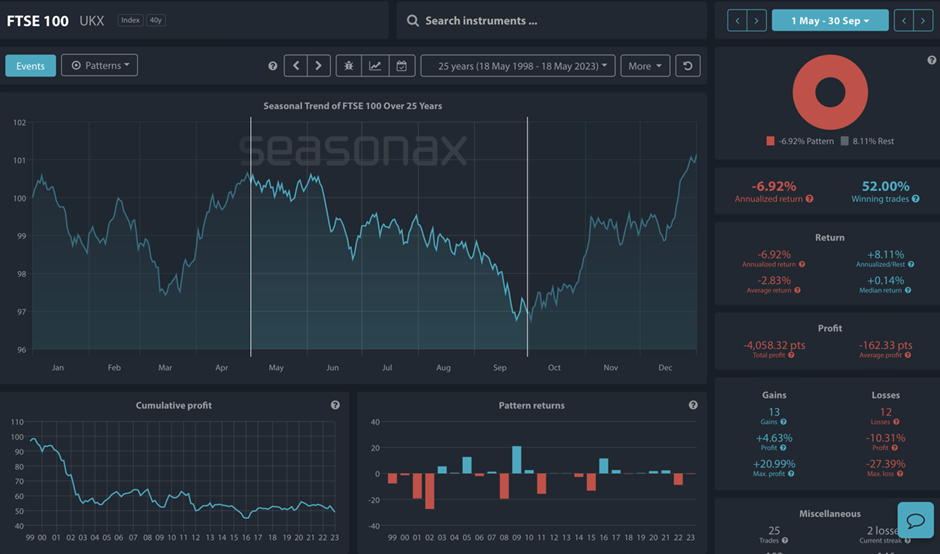Click the 40y tag next to UKX
This screenshot has width=940, height=554.
tap(156, 20)
